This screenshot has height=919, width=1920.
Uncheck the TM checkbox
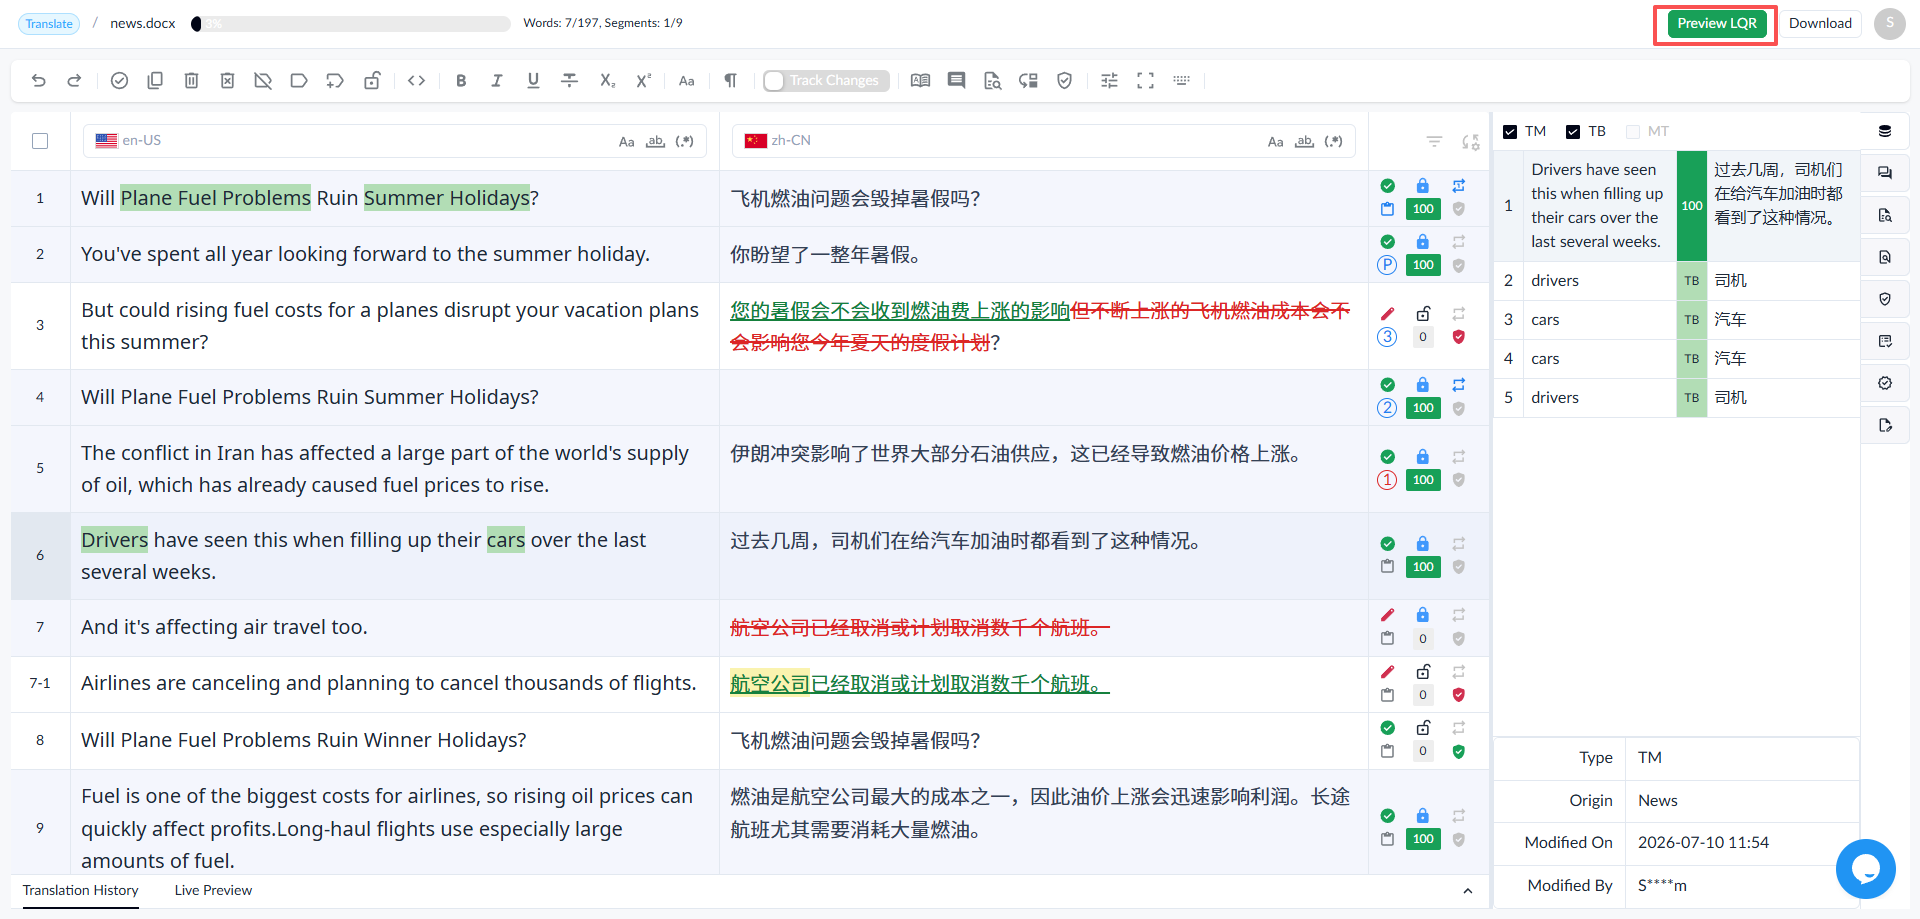pyautogui.click(x=1510, y=132)
